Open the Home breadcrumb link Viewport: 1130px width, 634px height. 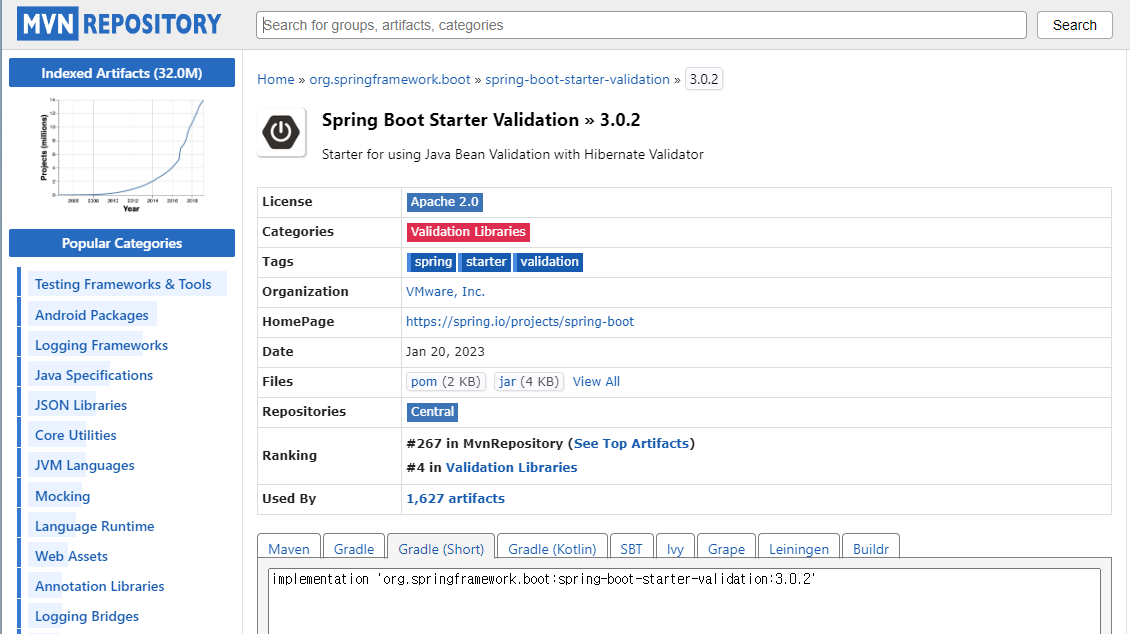coord(276,79)
